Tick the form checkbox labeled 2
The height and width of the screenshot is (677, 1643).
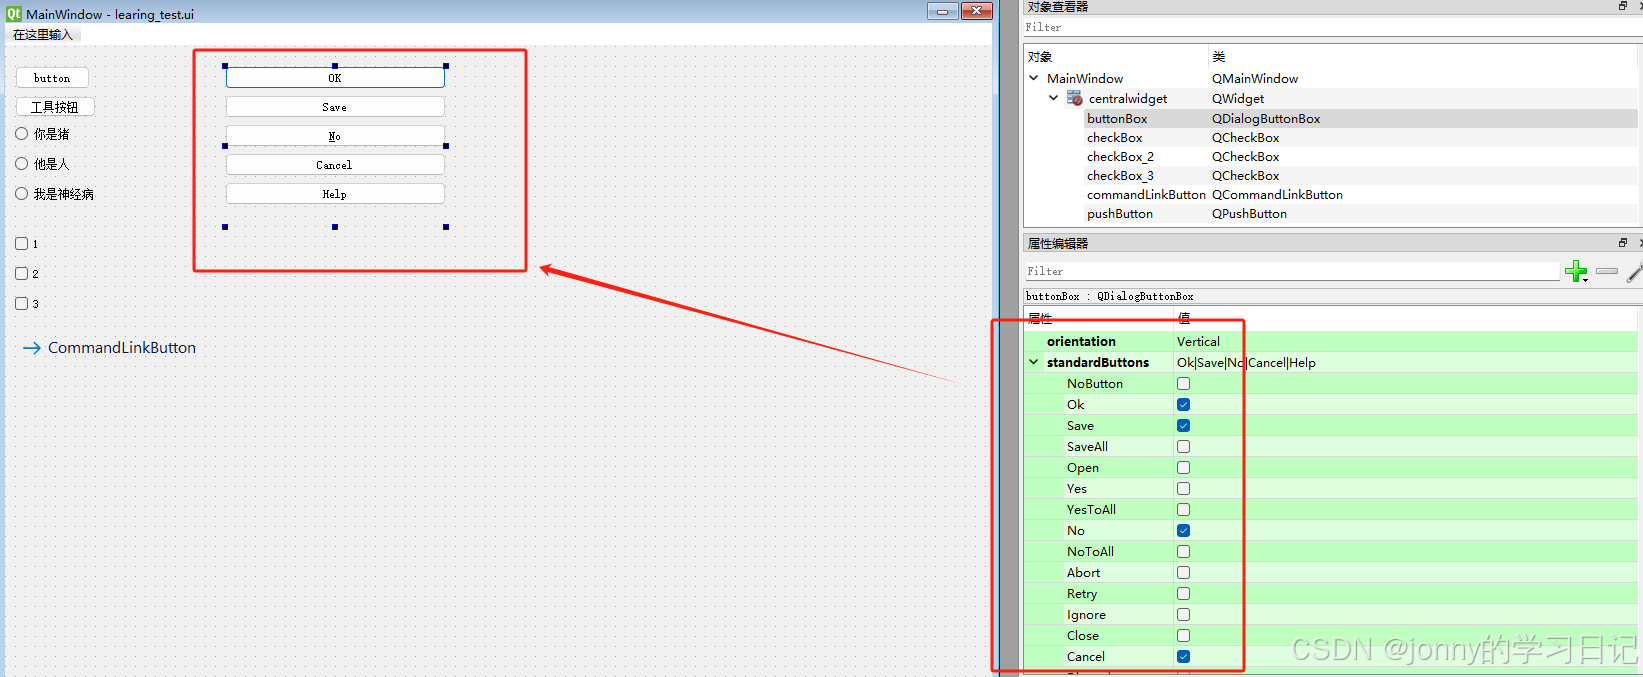pyautogui.click(x=21, y=273)
